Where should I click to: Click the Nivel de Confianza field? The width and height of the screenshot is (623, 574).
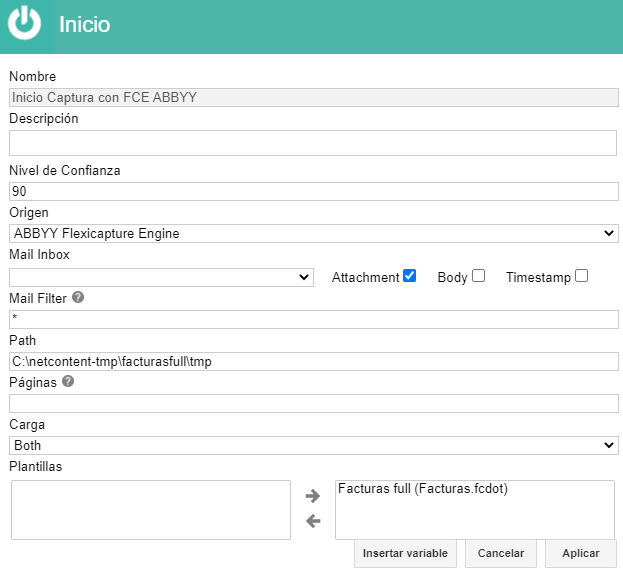pyautogui.click(x=314, y=191)
